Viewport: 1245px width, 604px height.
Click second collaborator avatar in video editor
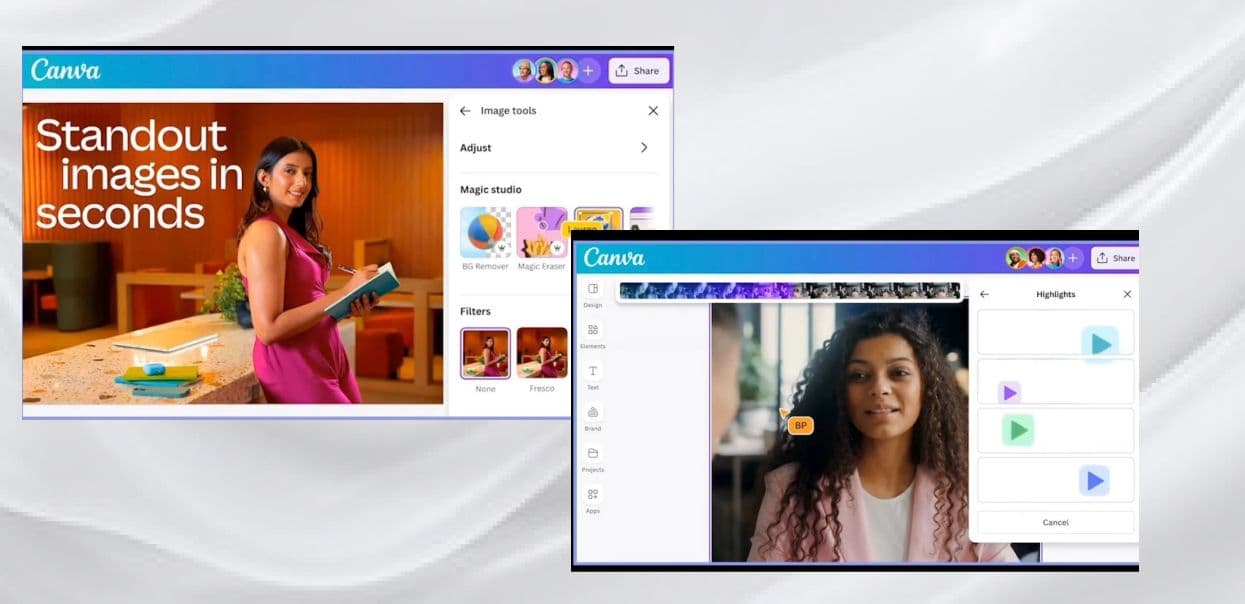[x=1035, y=258]
